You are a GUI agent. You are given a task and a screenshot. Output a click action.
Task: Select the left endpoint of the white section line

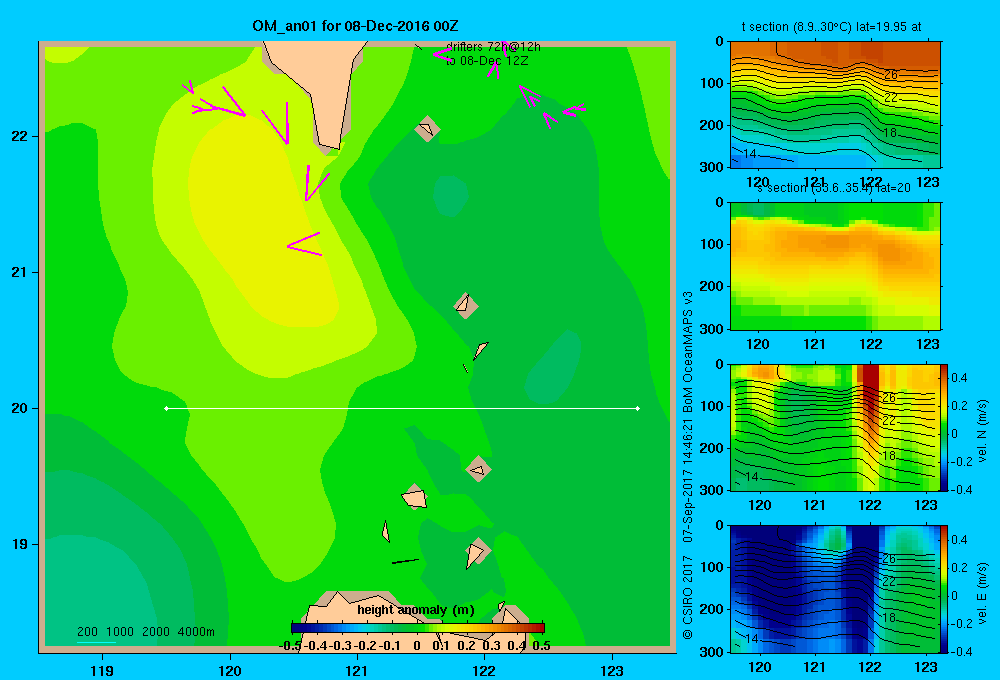point(166,408)
